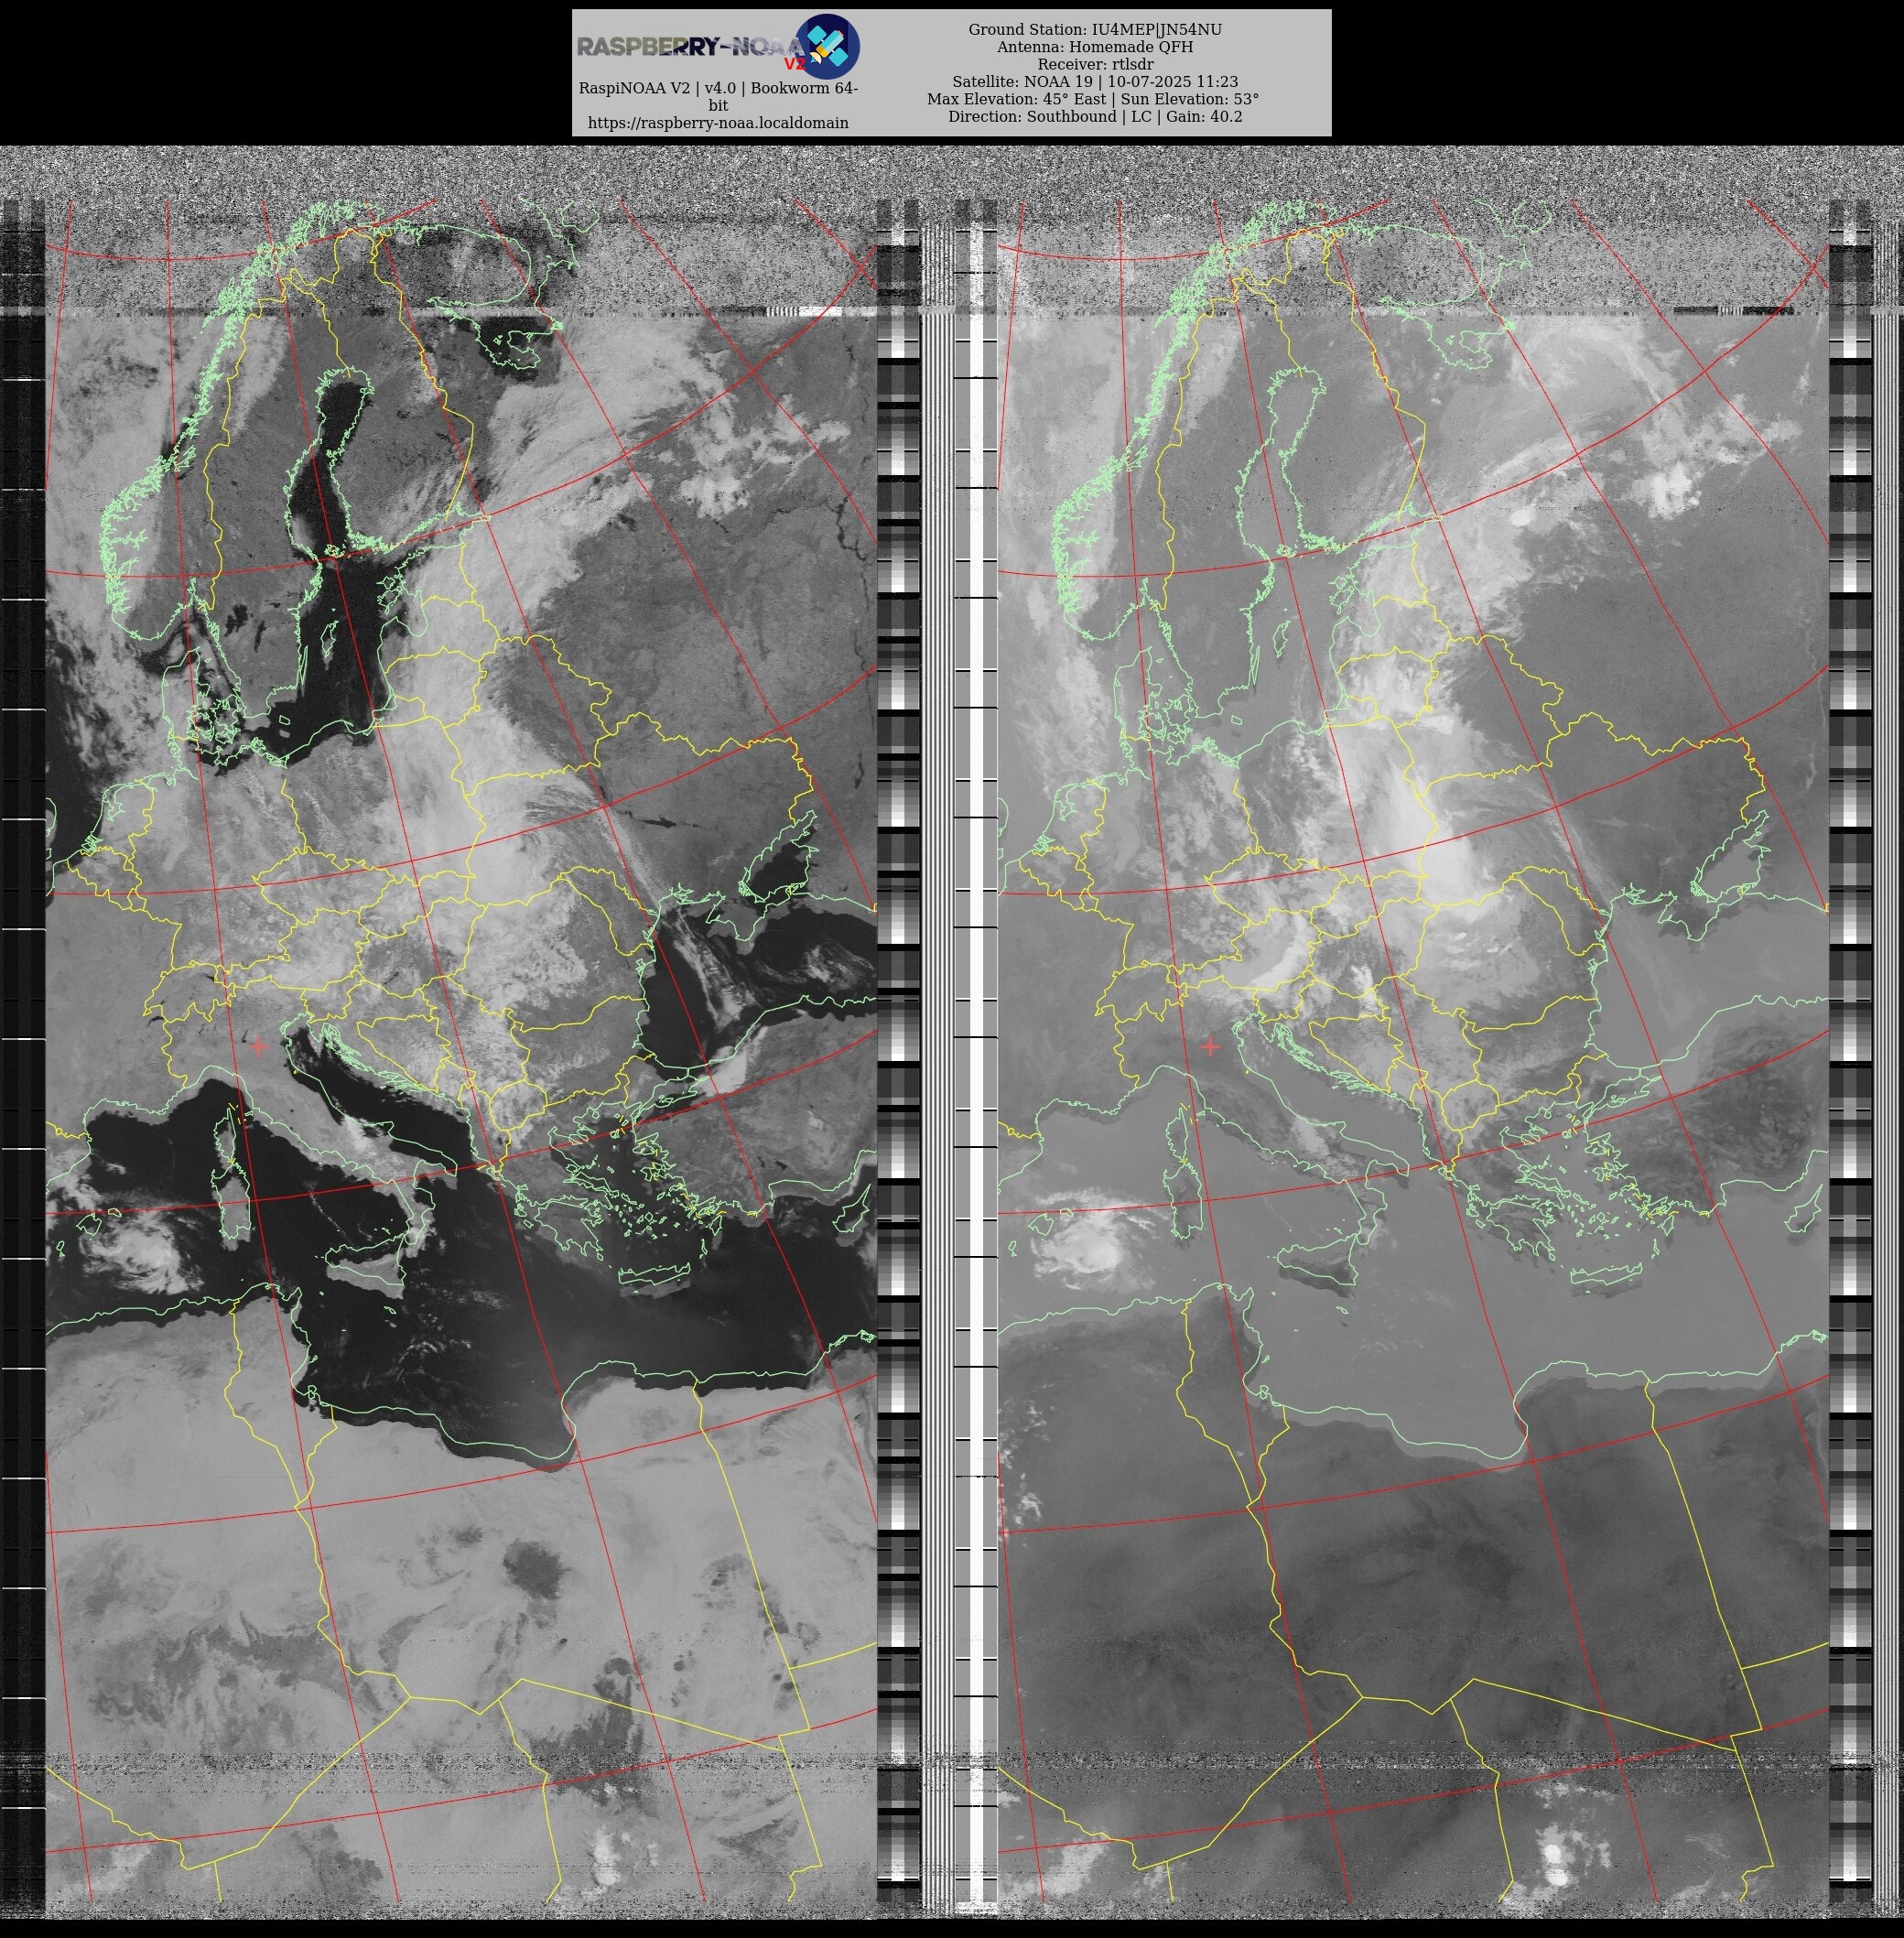Click the 'Antenna: Homemade QFH' line
The width and height of the screenshot is (1904, 1938).
click(x=1095, y=47)
